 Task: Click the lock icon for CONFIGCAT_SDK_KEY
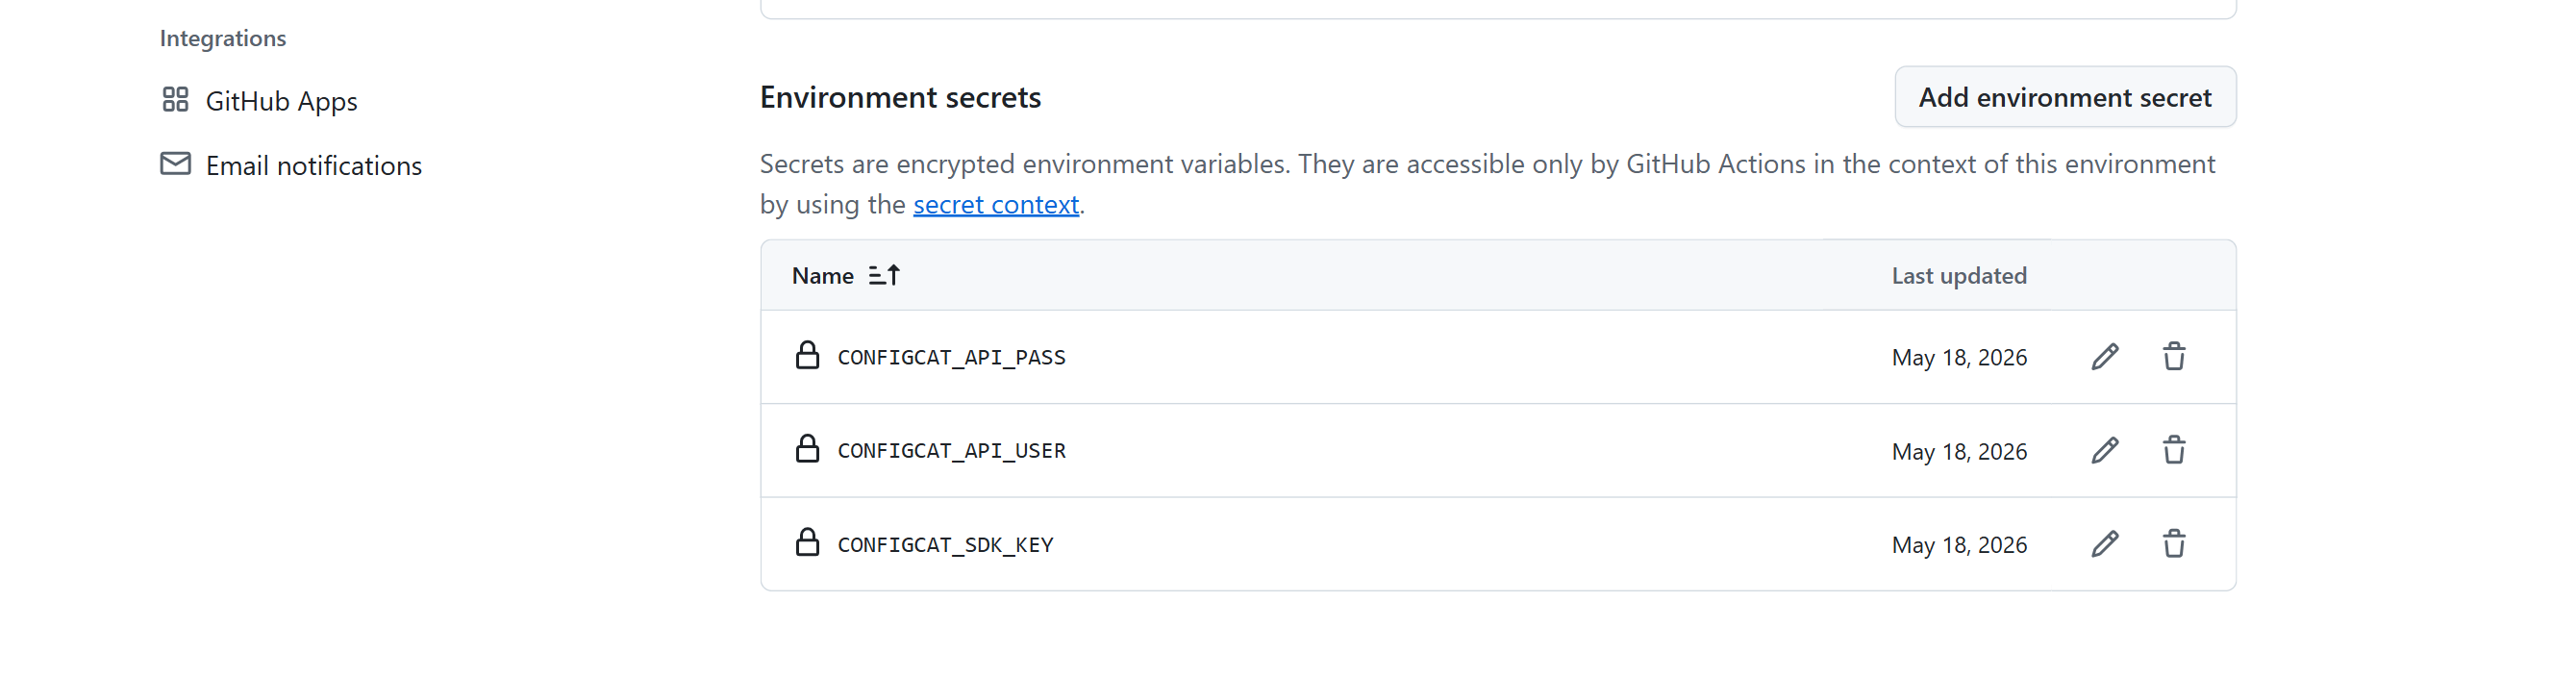(x=807, y=543)
